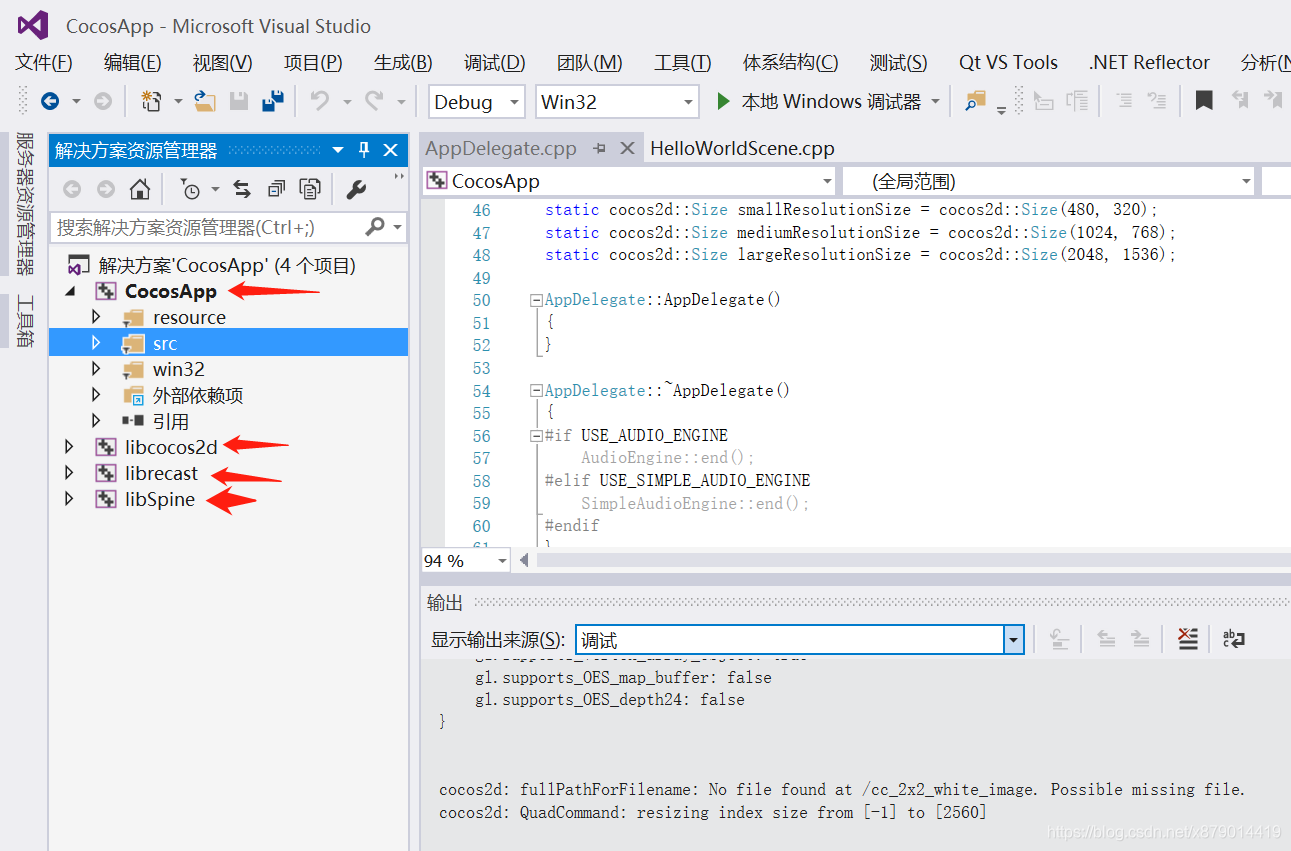Click the New Project toolbar icon
Image resolution: width=1291 pixels, height=851 pixels.
coord(152,101)
